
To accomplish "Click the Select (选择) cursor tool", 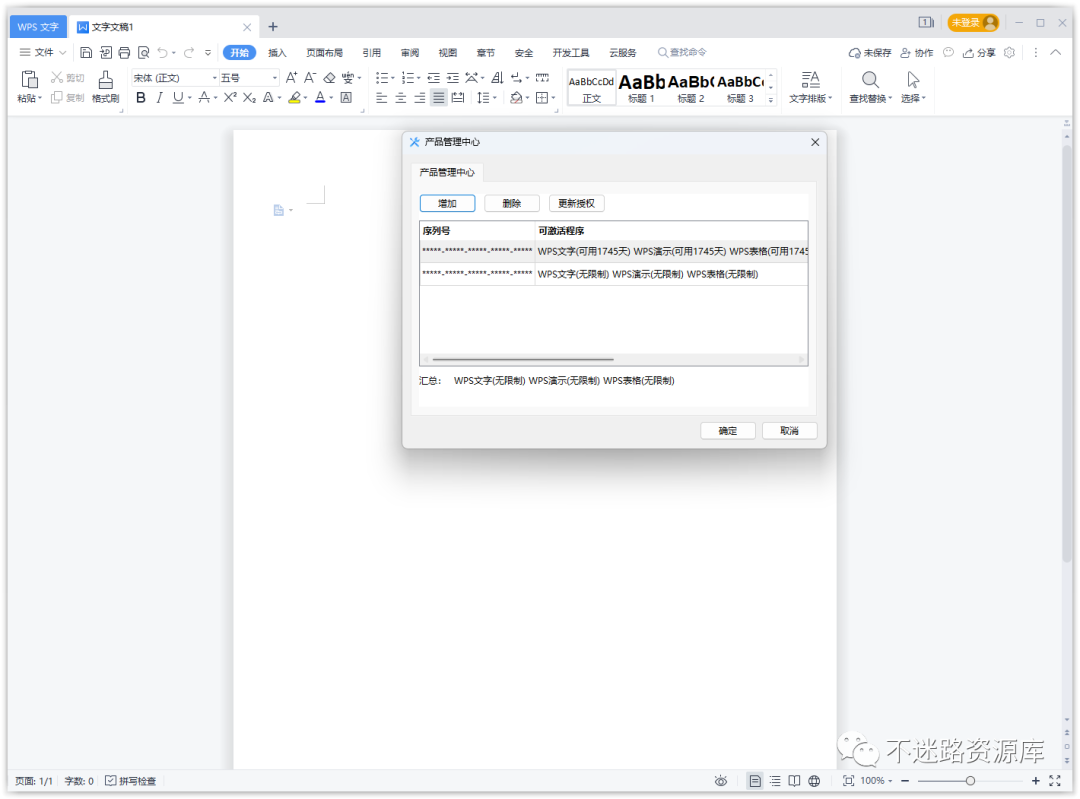I will pyautogui.click(x=913, y=87).
